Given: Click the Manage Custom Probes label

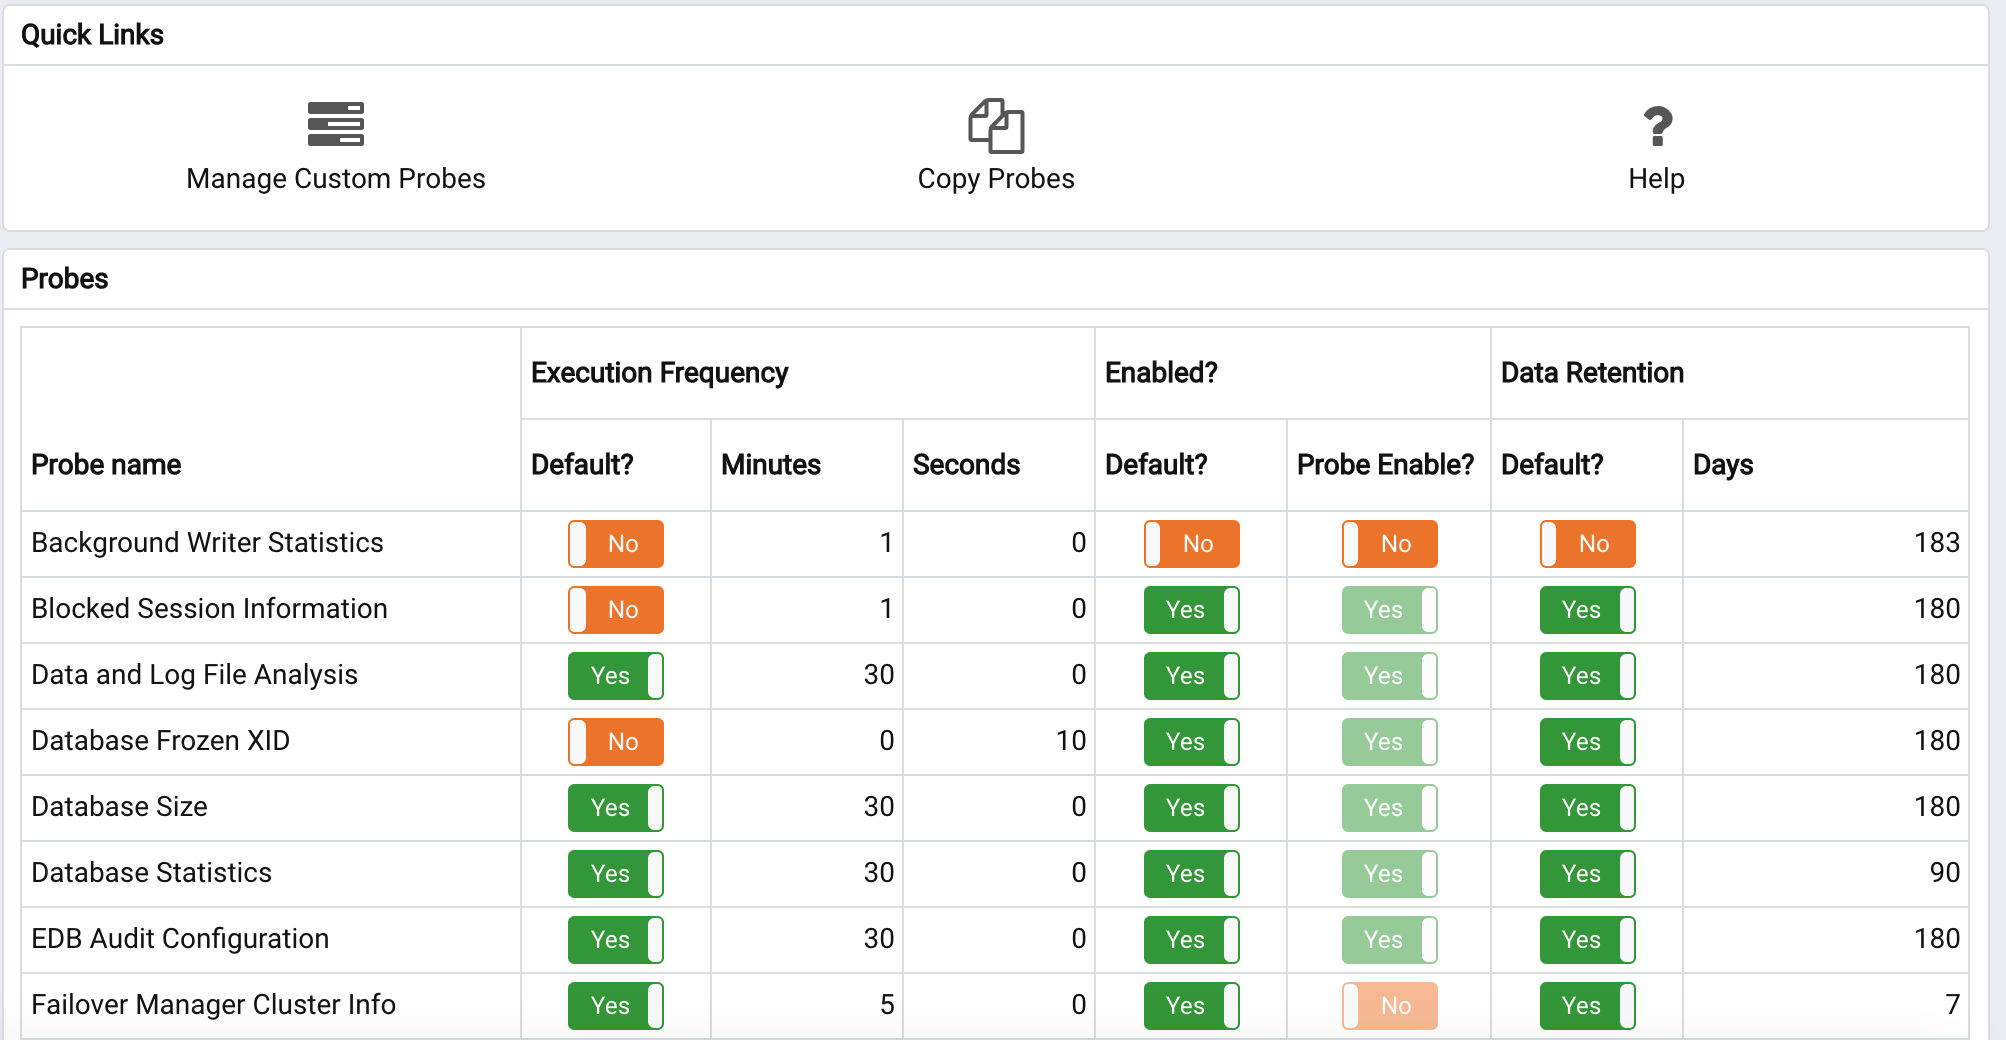Looking at the screenshot, I should 336,179.
